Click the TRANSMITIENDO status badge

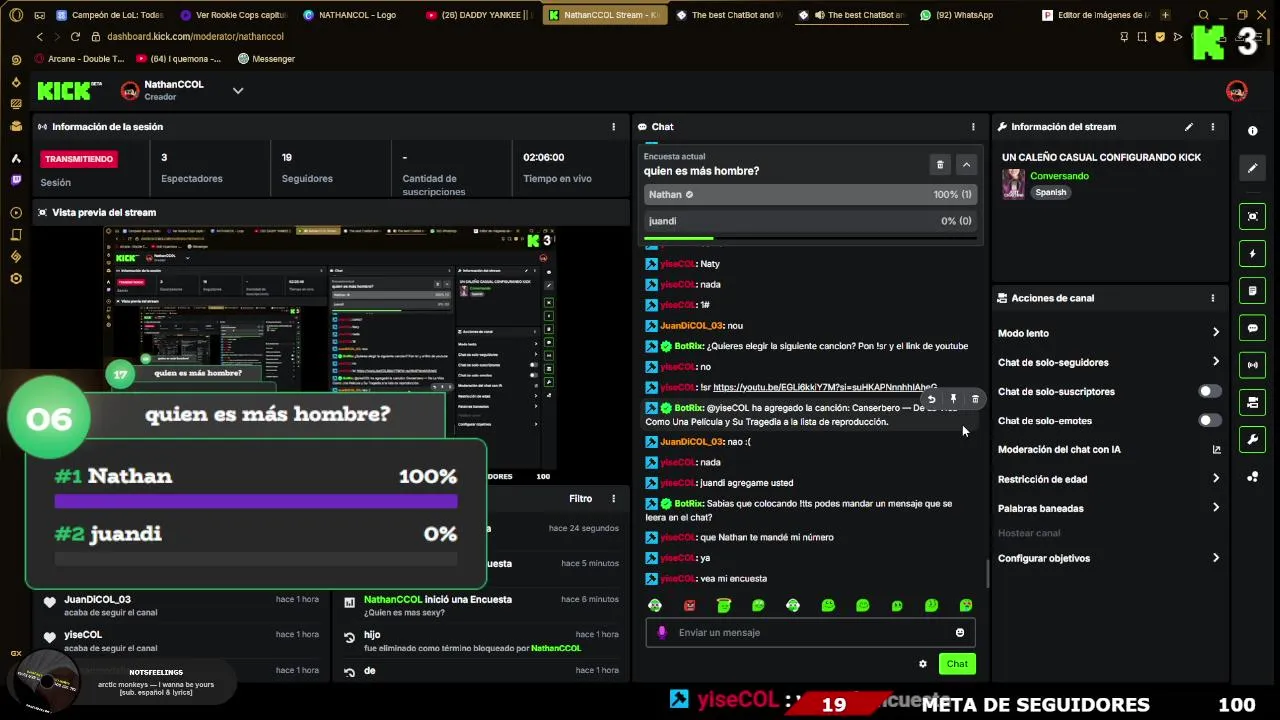click(79, 159)
